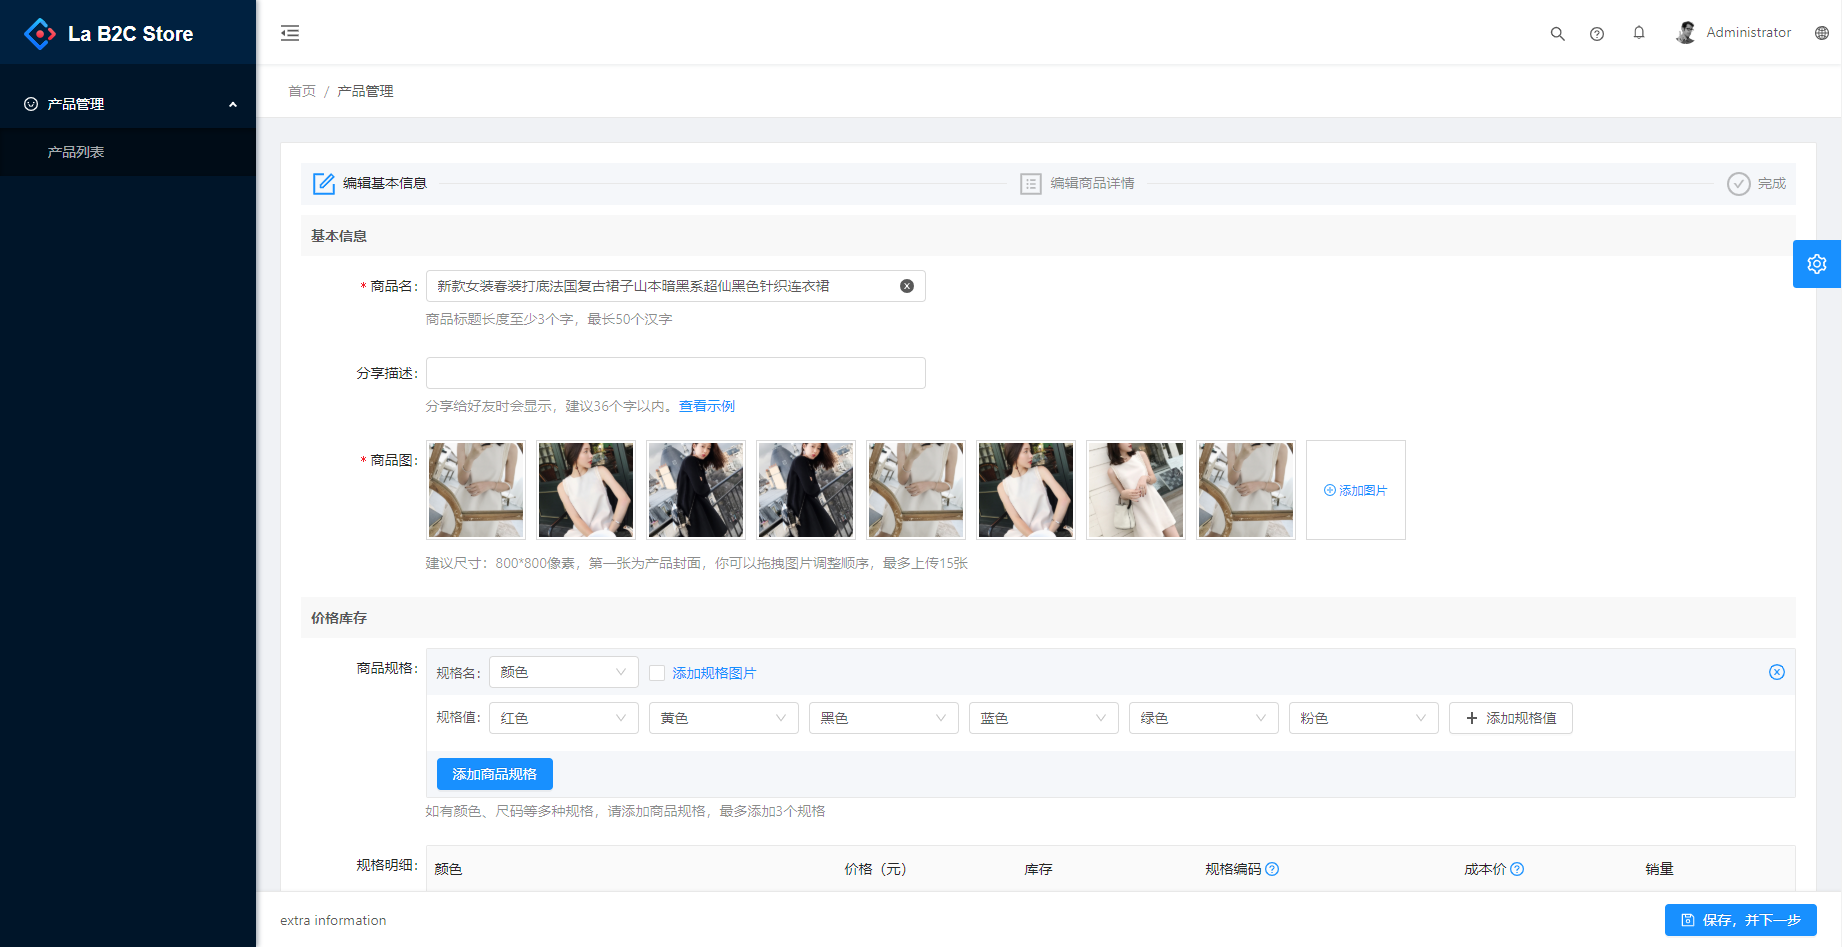Enable 添加规格图片 checkbox
The height and width of the screenshot is (947, 1842).
657,673
